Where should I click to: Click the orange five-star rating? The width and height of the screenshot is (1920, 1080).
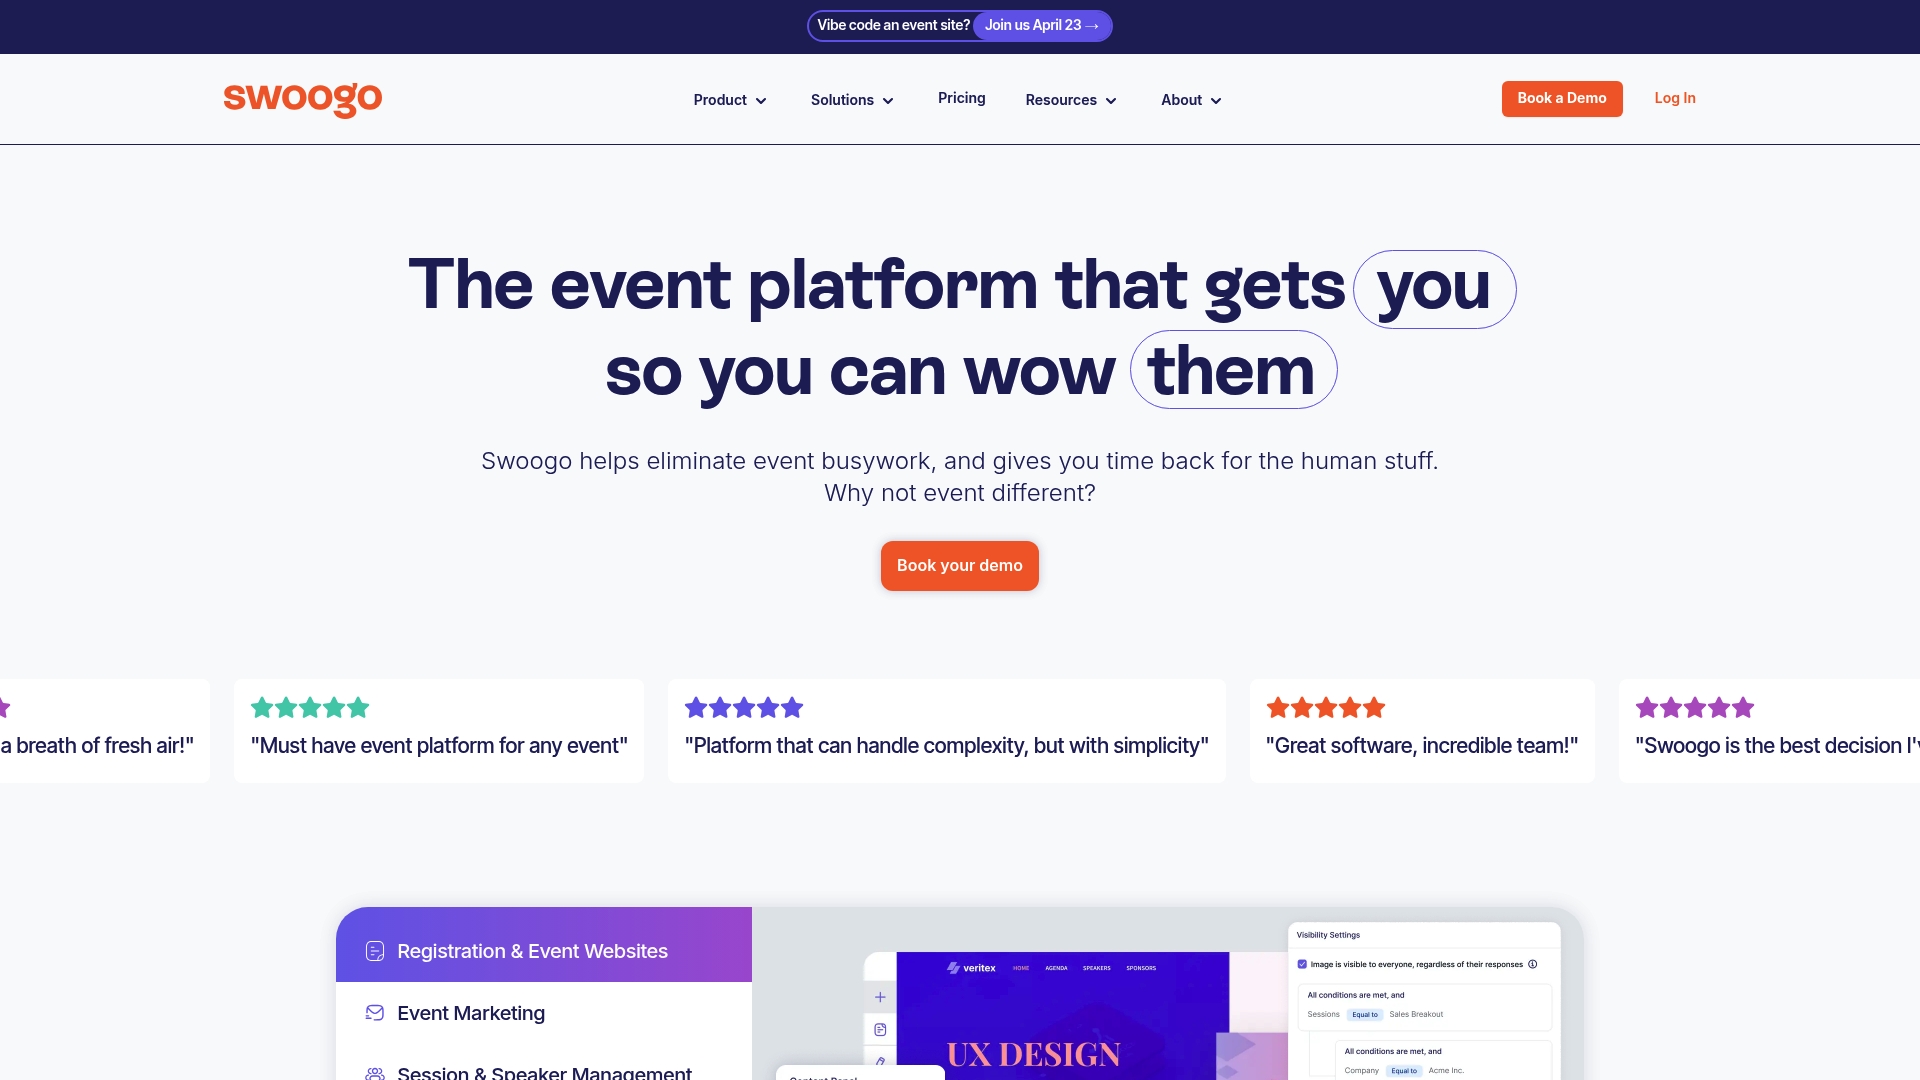point(1325,708)
